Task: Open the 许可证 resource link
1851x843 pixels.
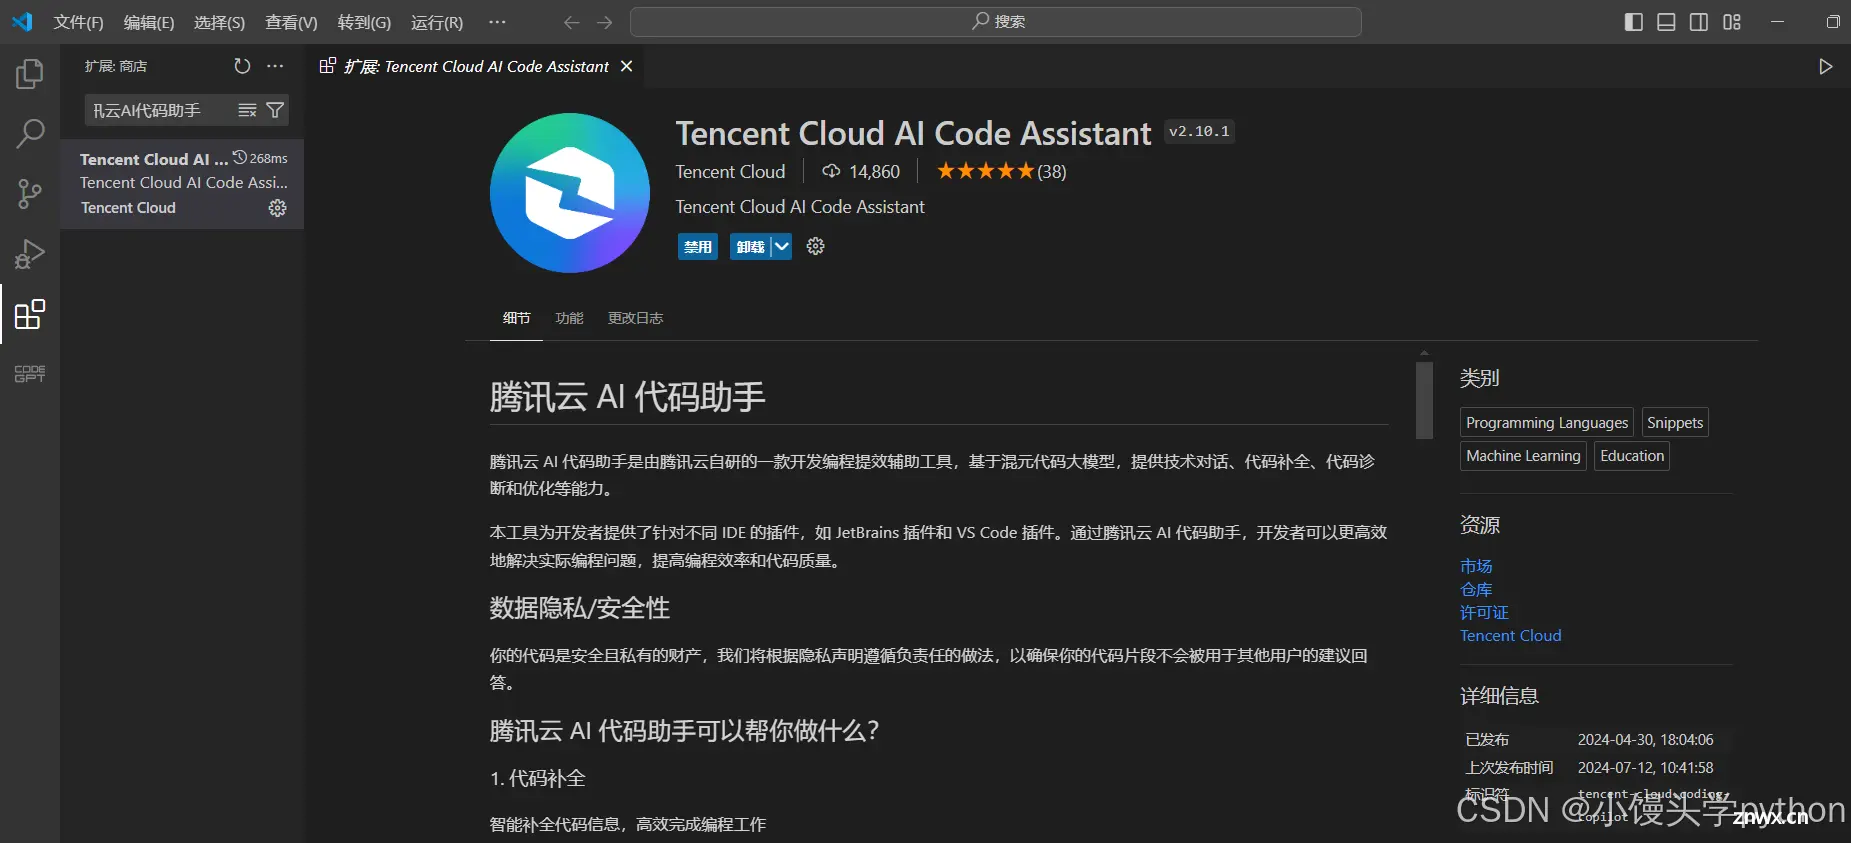Action: point(1484,612)
